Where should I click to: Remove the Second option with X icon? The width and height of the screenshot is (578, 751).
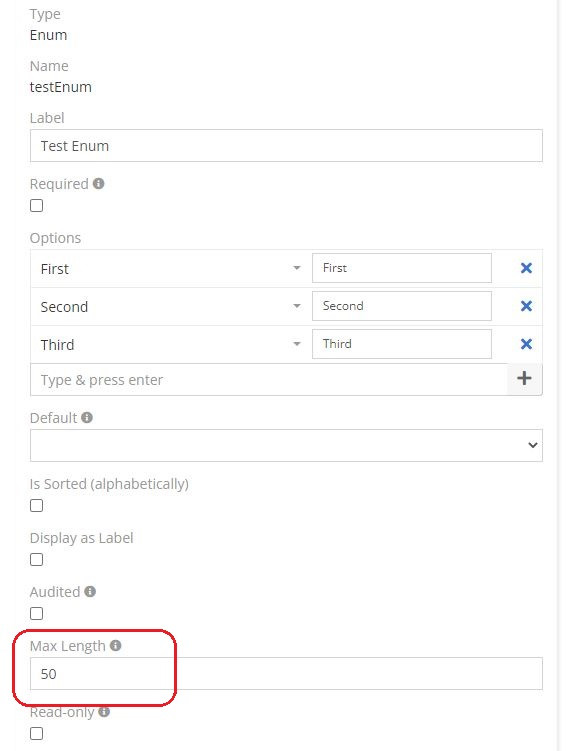pos(526,306)
